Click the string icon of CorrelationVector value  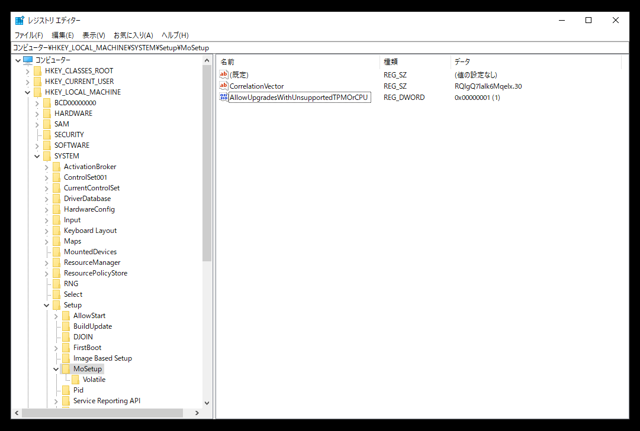224,86
